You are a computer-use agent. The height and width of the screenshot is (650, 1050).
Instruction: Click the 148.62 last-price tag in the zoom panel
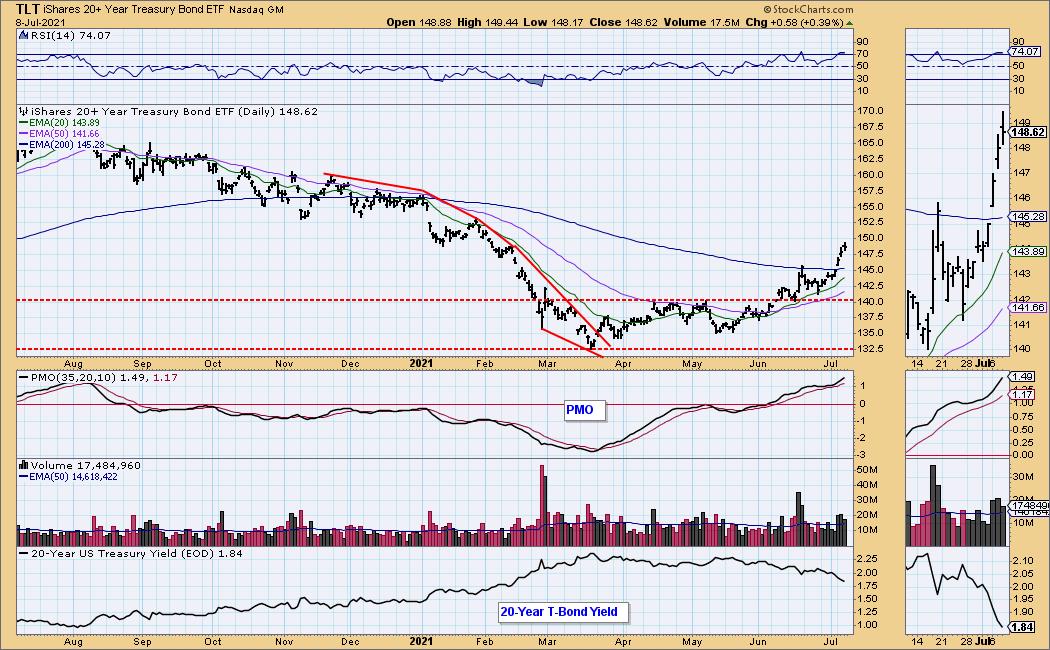click(1029, 133)
